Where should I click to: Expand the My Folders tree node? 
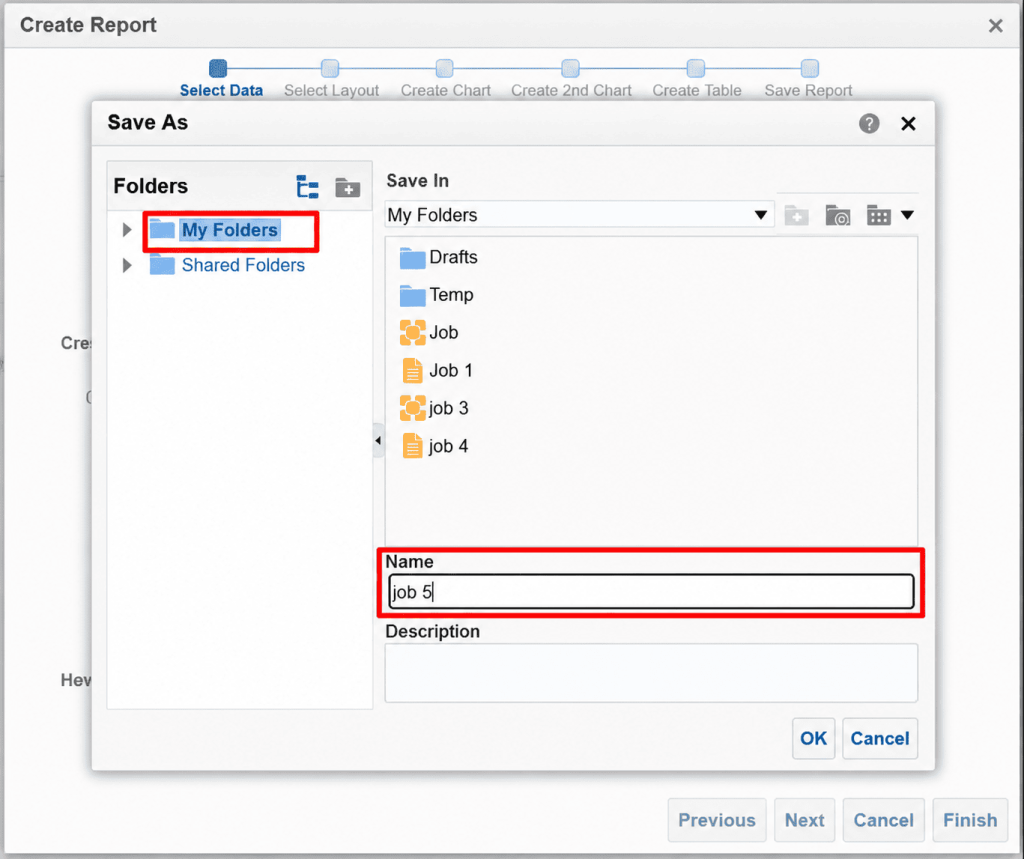[x=127, y=230]
